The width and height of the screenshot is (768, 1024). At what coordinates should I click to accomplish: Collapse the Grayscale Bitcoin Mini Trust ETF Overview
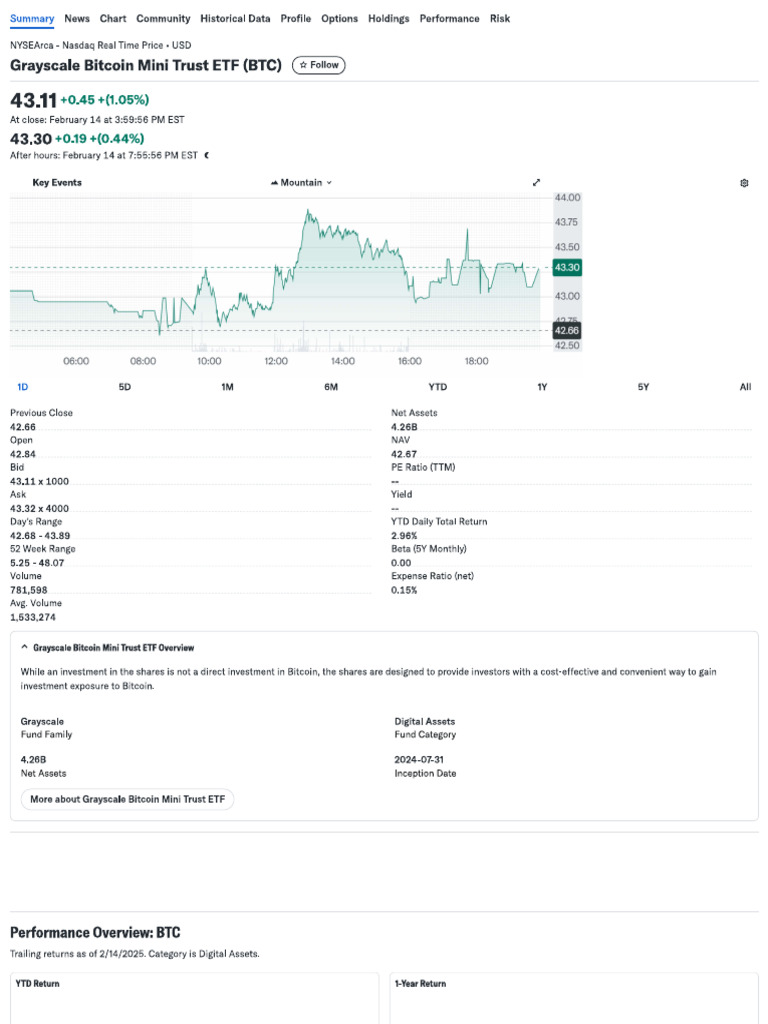point(24,648)
